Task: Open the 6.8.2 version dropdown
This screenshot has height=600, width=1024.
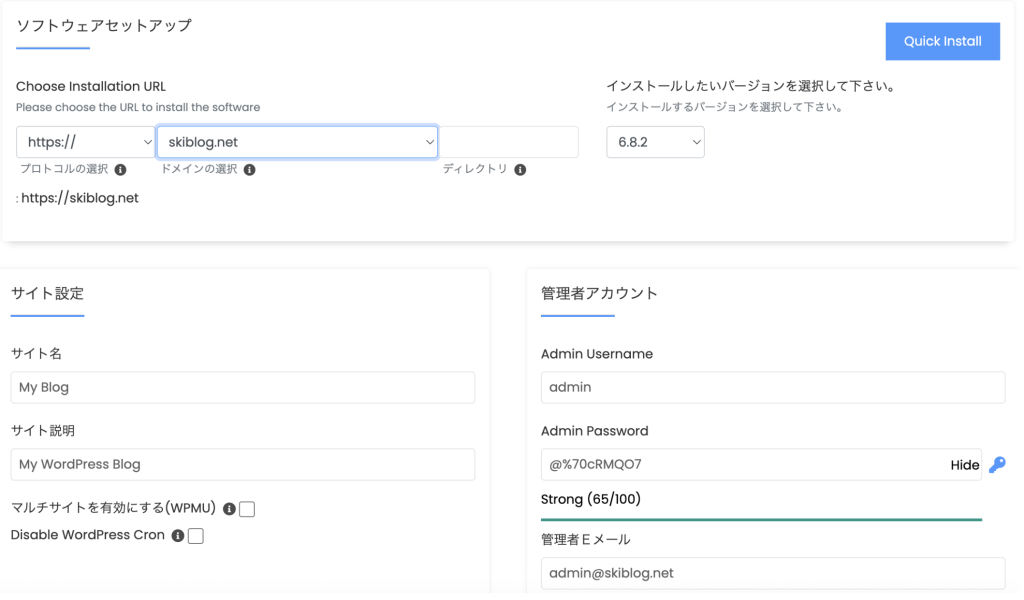Action: 655,142
